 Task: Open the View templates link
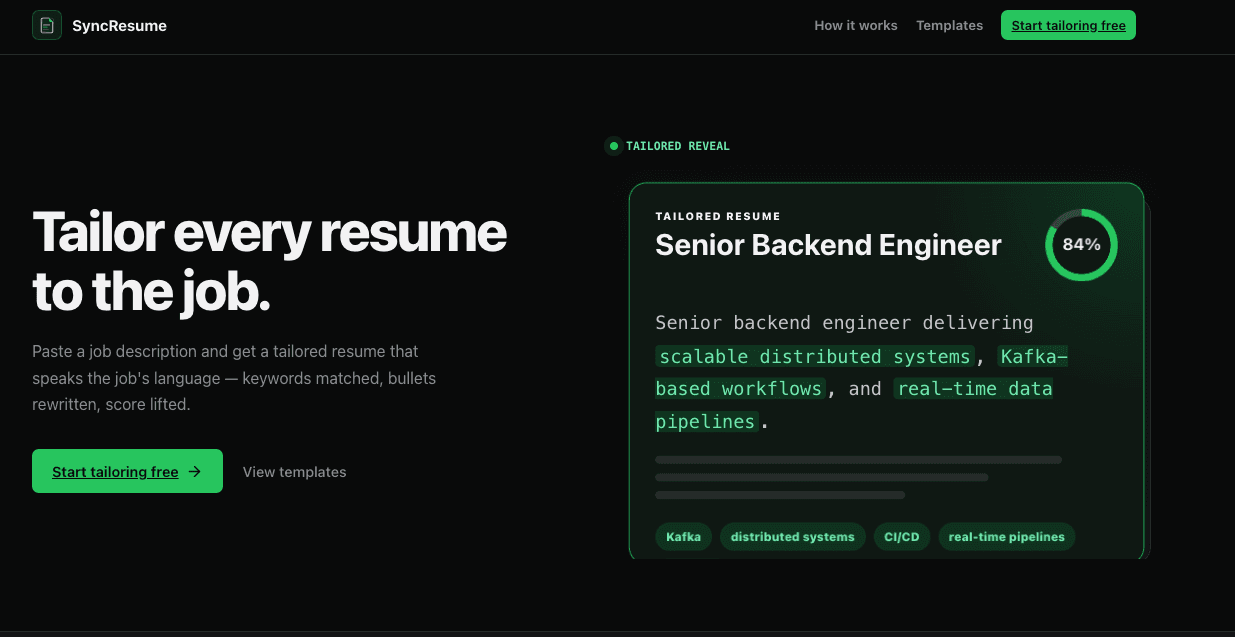(x=294, y=472)
